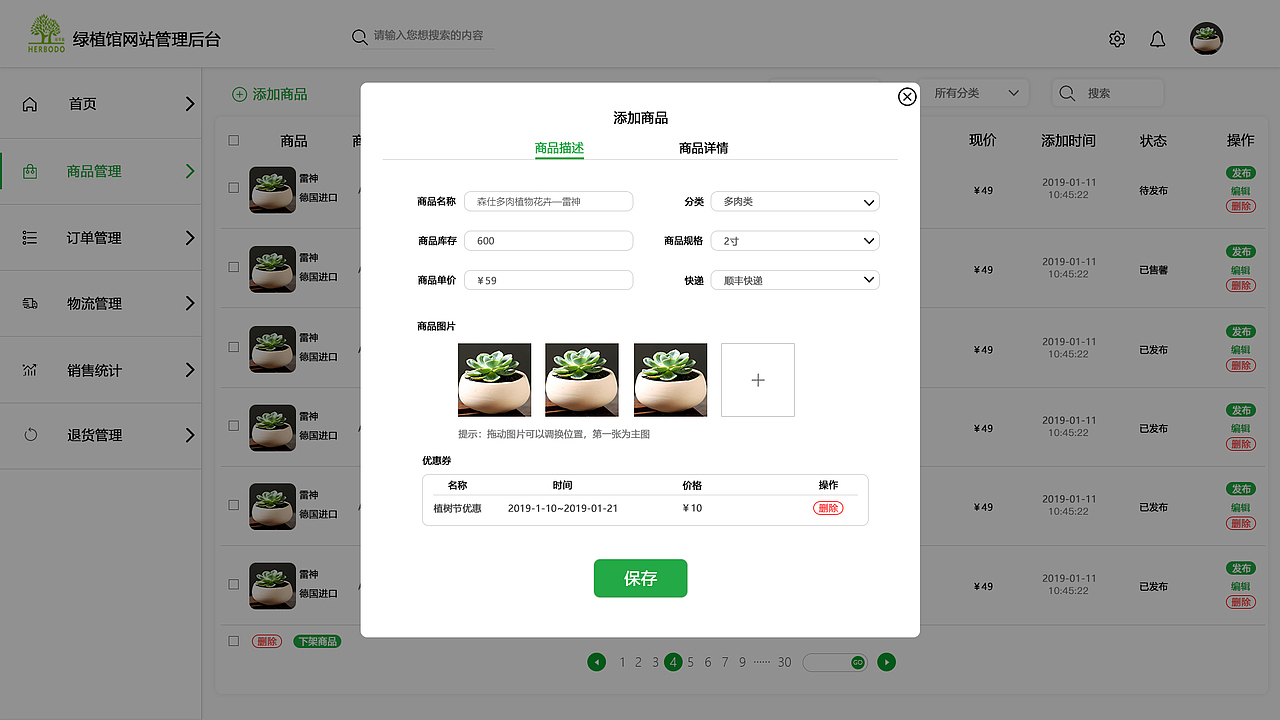1280x720 pixels.
Task: Click the plus tile to add a product image
Action: pos(757,380)
